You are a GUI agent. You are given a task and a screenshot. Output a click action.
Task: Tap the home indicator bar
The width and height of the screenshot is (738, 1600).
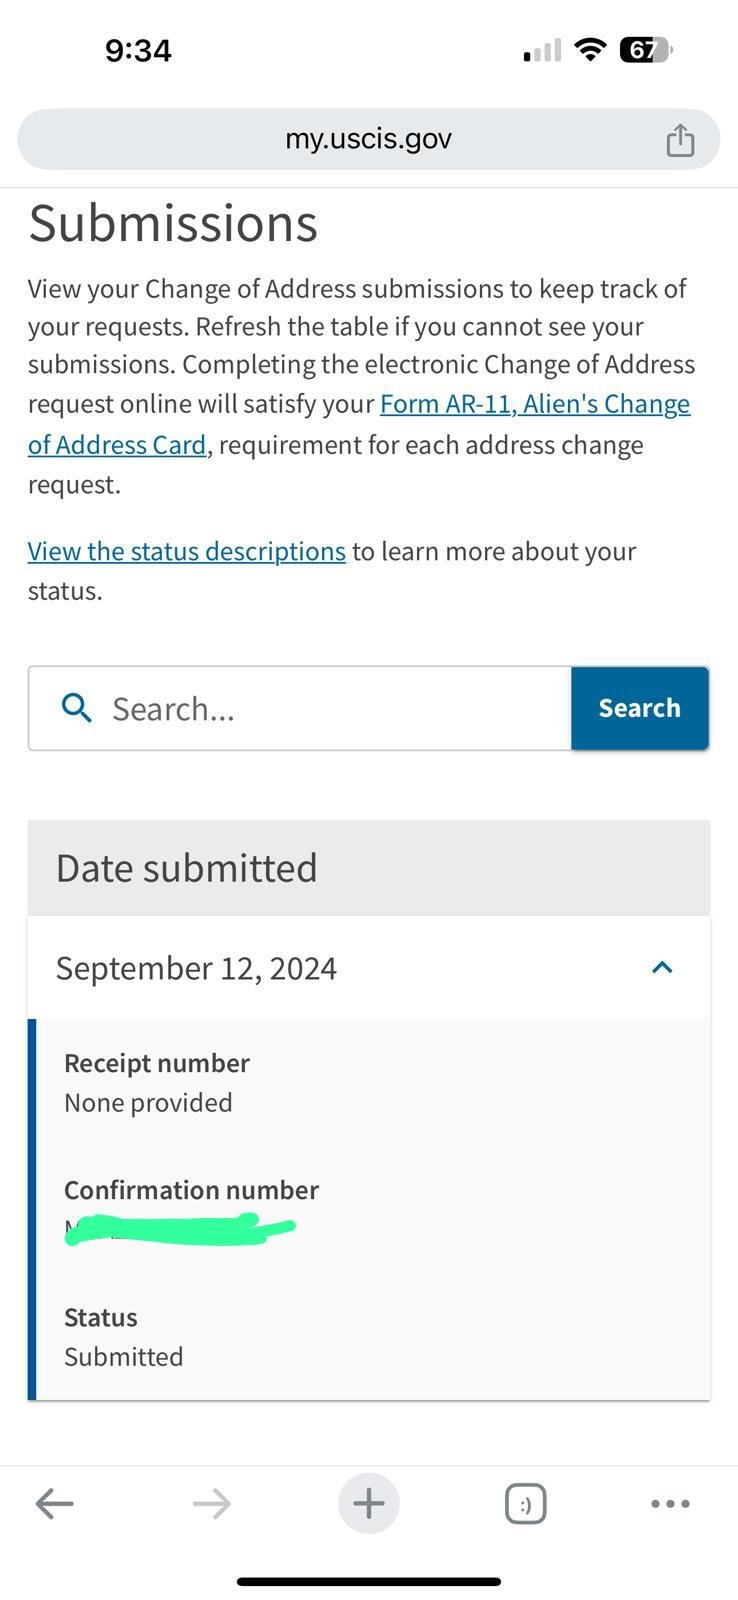click(x=369, y=1582)
